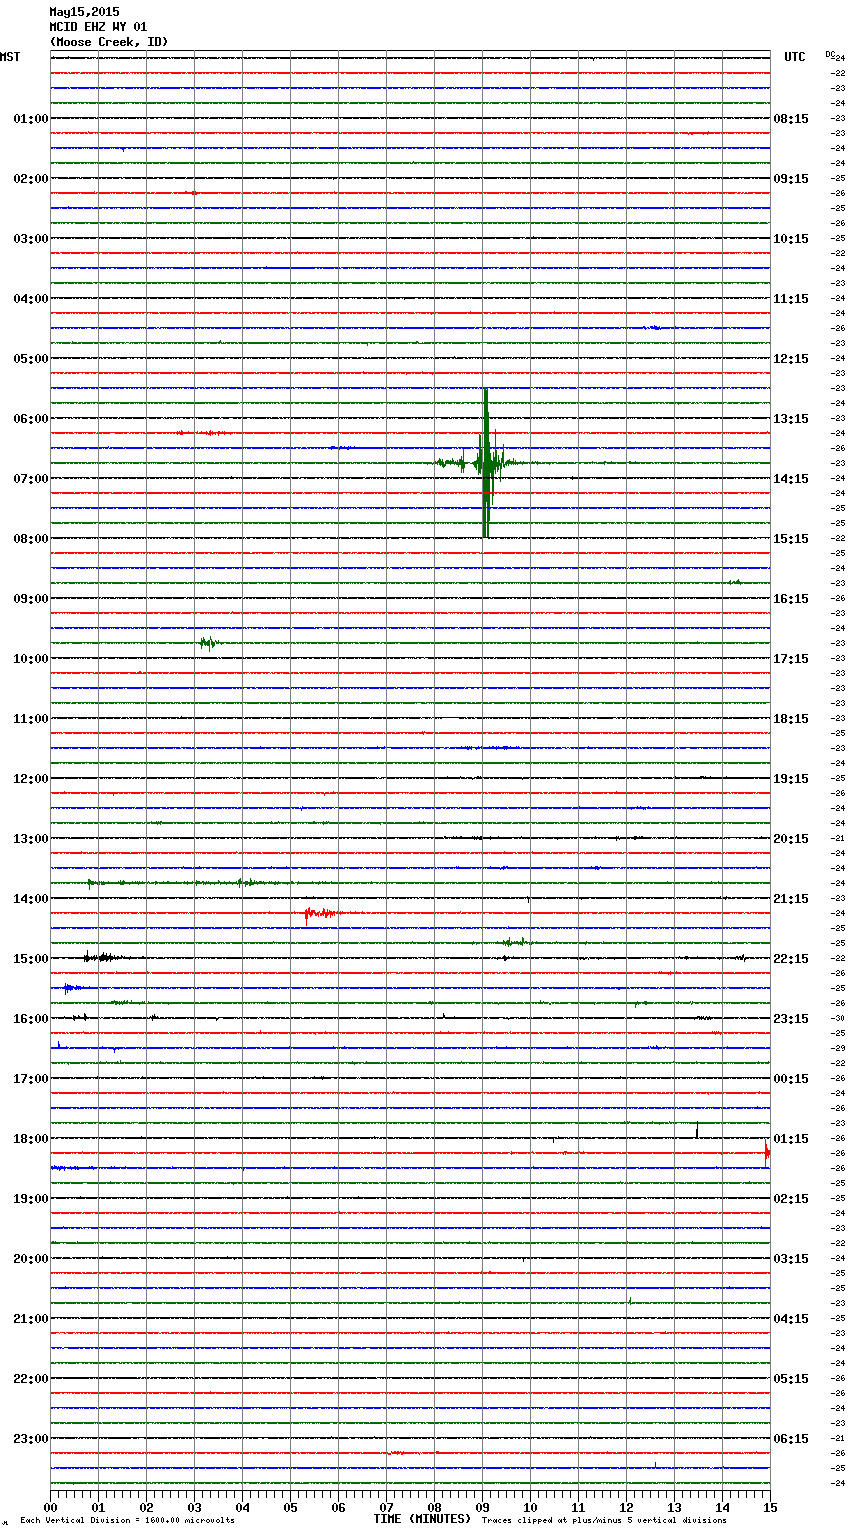The width and height of the screenshot is (850, 1534).
Task: Click the "01:00" MST hour label
Action: 30,119
